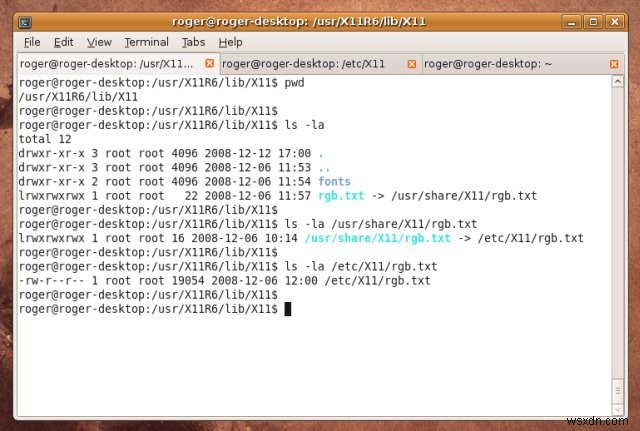
Task: Click the window title text
Action: (299, 21)
